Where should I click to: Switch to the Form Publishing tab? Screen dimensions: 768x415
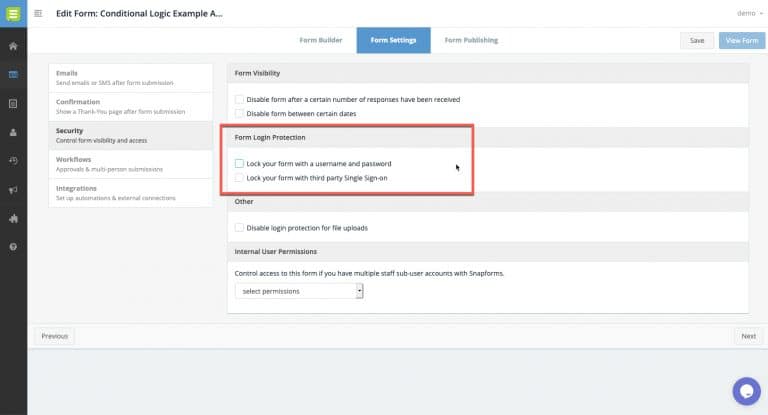point(471,40)
